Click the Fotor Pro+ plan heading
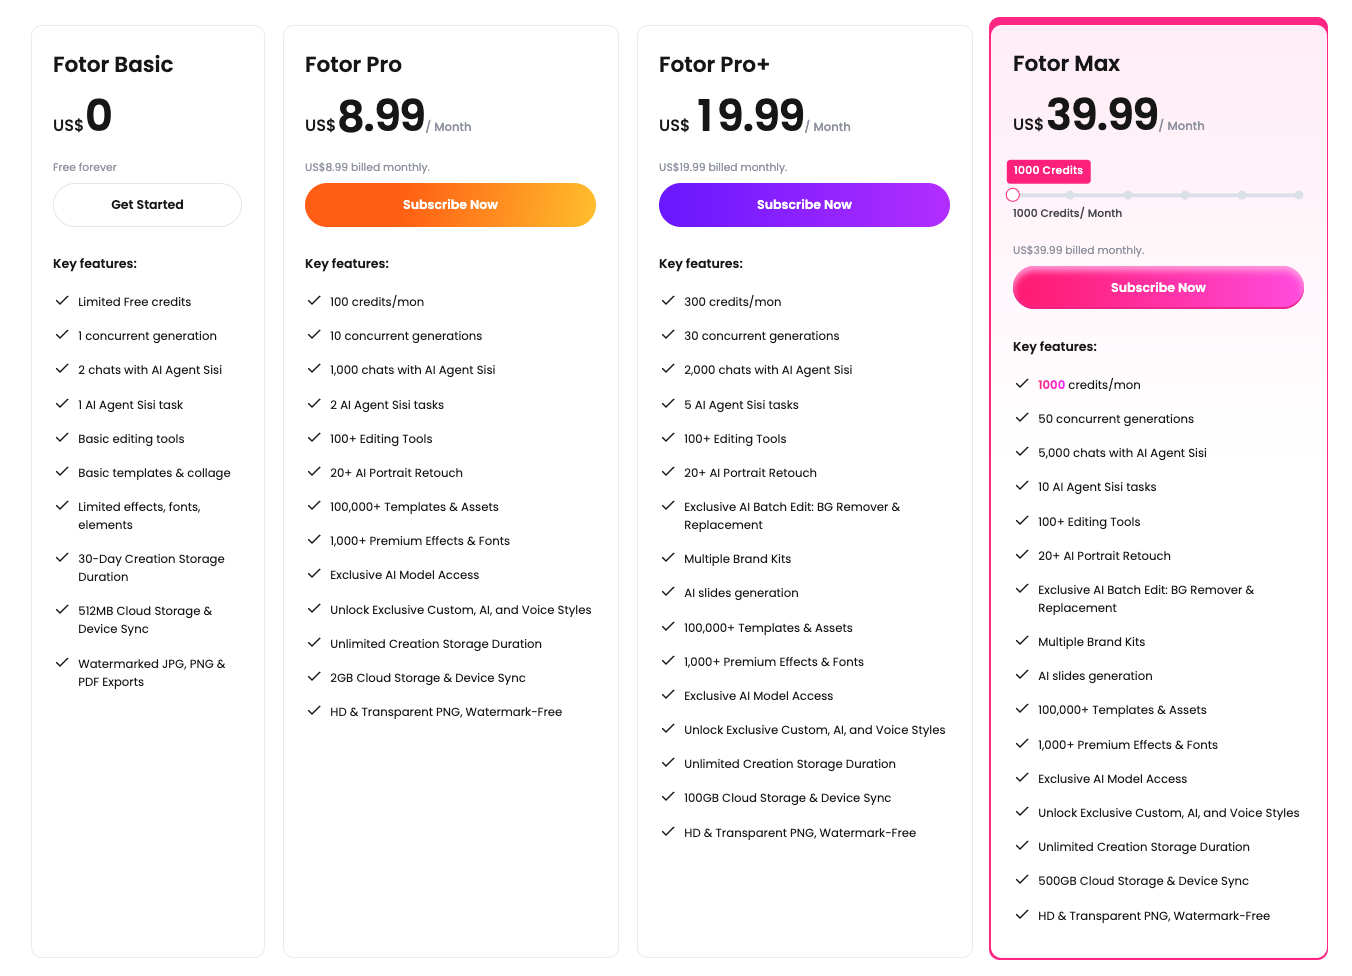The image size is (1352, 976). point(714,65)
